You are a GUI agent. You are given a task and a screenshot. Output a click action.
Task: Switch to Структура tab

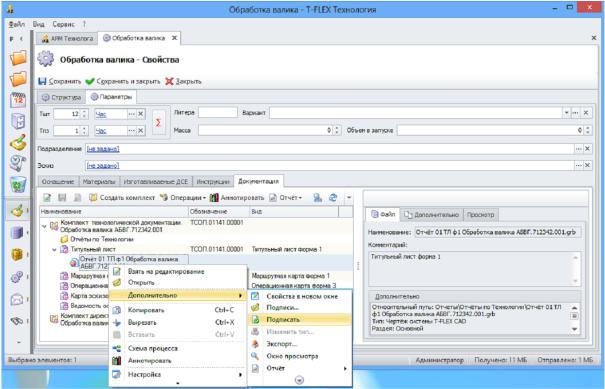pos(62,97)
